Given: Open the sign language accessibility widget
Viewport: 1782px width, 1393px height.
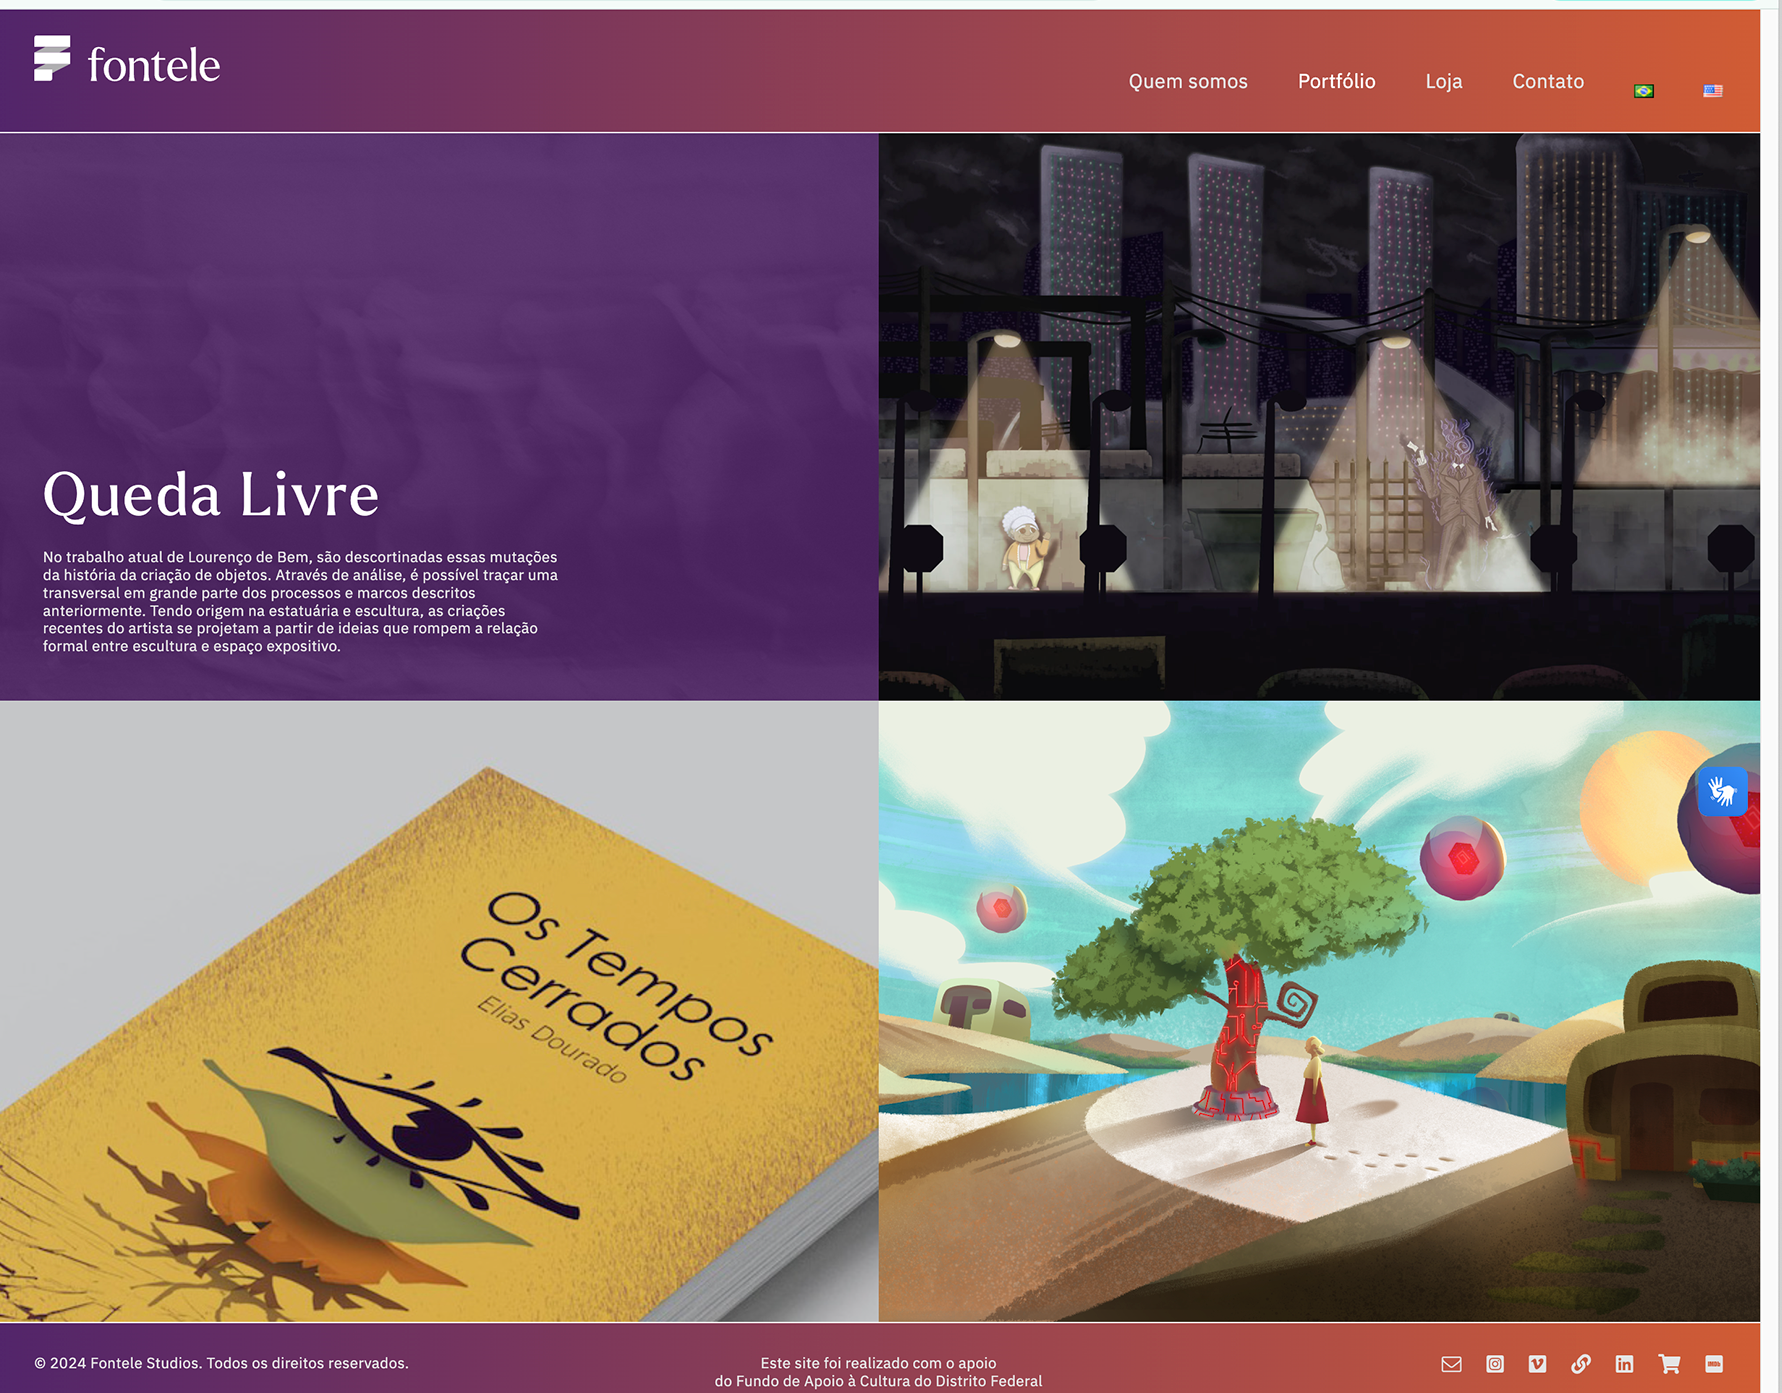Looking at the screenshot, I should click(x=1722, y=792).
